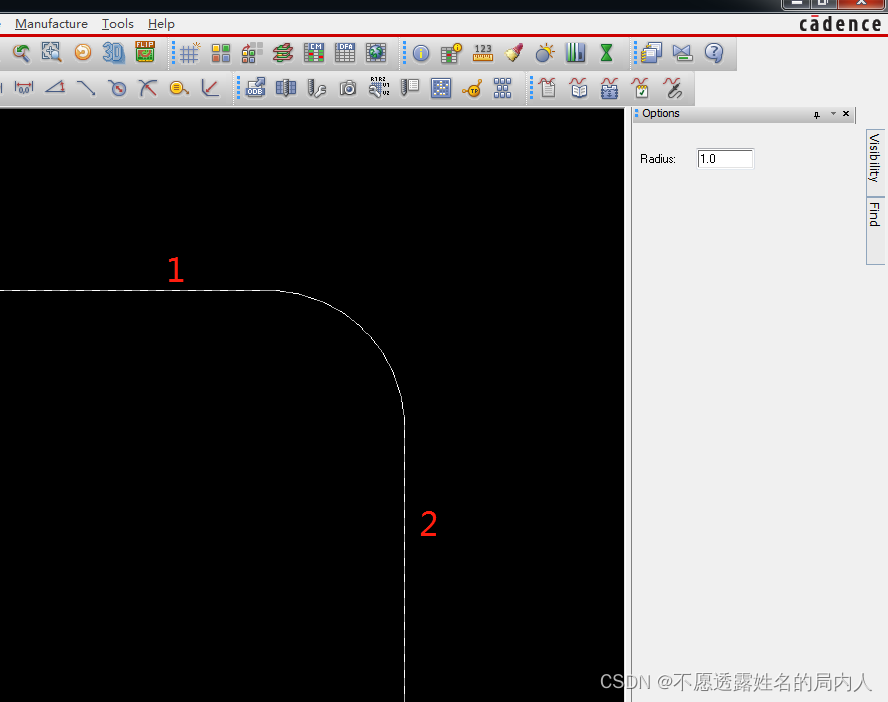Open the Tools menu

tap(118, 24)
